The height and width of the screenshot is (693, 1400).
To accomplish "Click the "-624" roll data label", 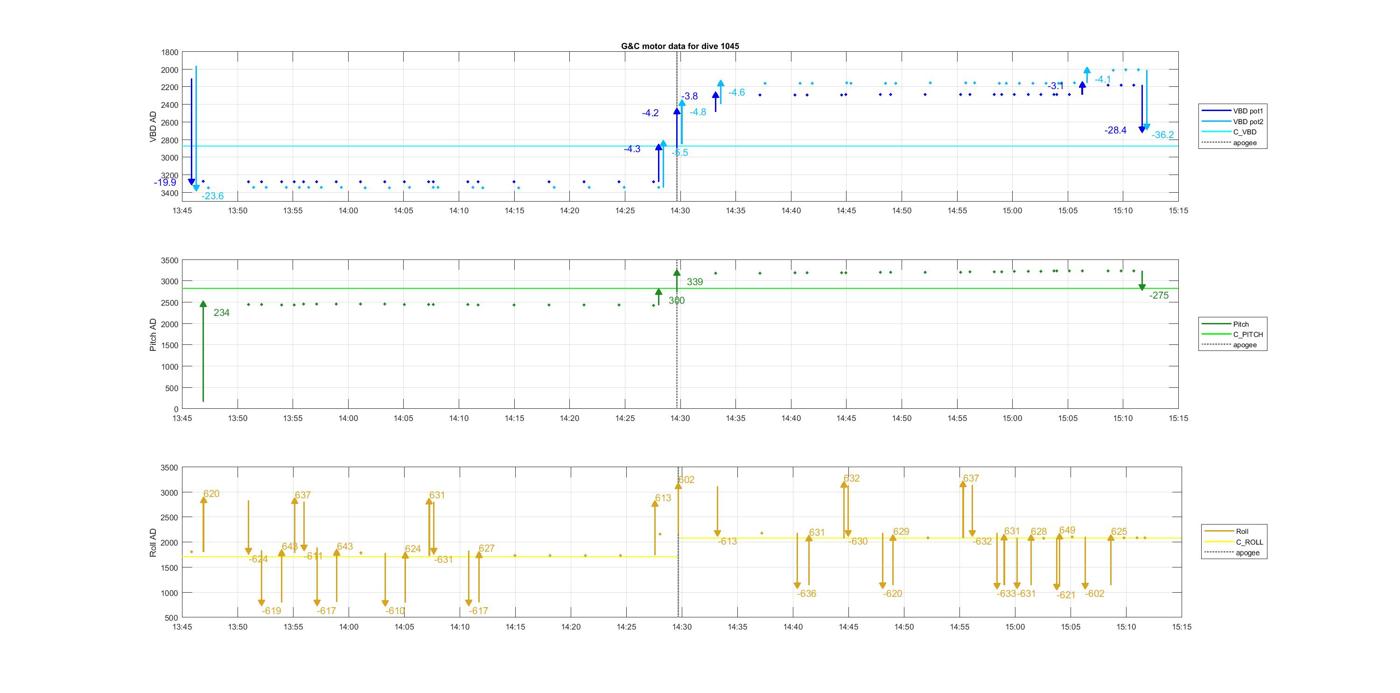I will click(x=258, y=559).
